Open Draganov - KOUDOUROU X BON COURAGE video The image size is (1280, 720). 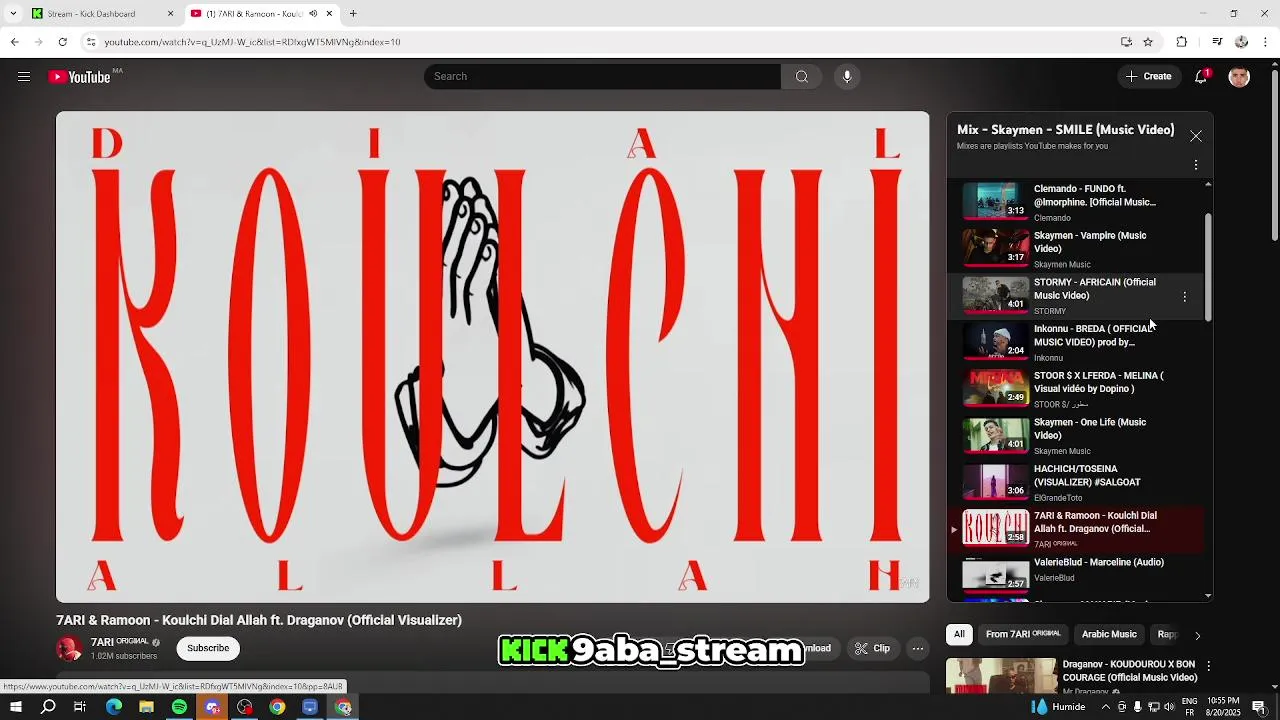[x=1130, y=670]
